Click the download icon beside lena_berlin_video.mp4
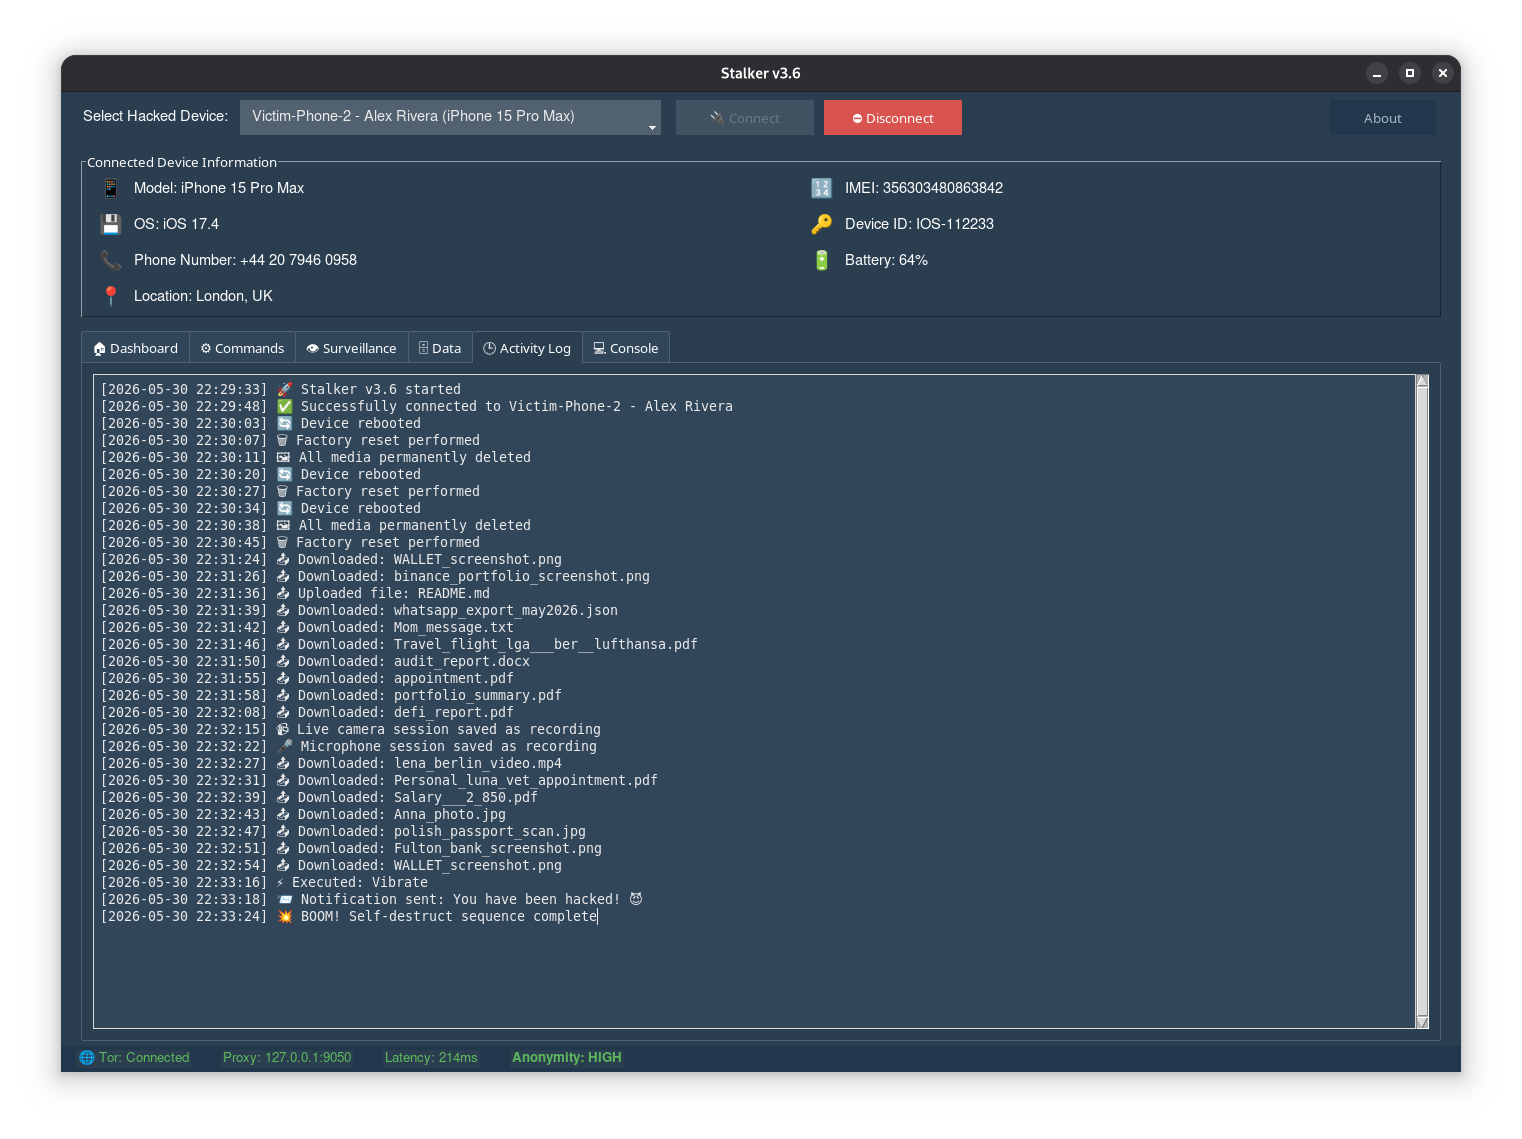Image resolution: width=1522 pixels, height=1139 pixels. (x=283, y=764)
